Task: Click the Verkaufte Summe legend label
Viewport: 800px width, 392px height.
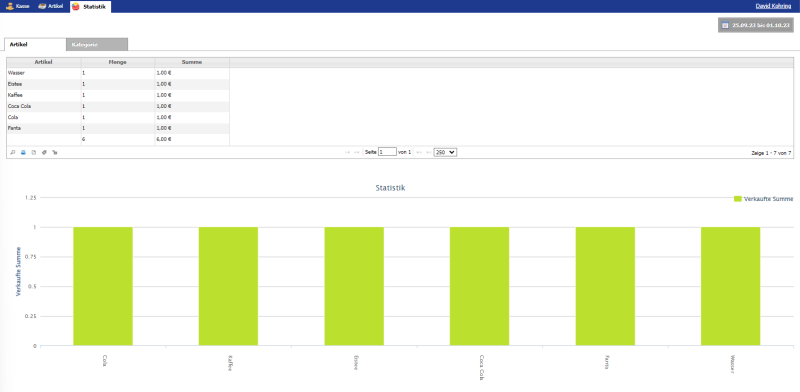Action: click(x=768, y=199)
